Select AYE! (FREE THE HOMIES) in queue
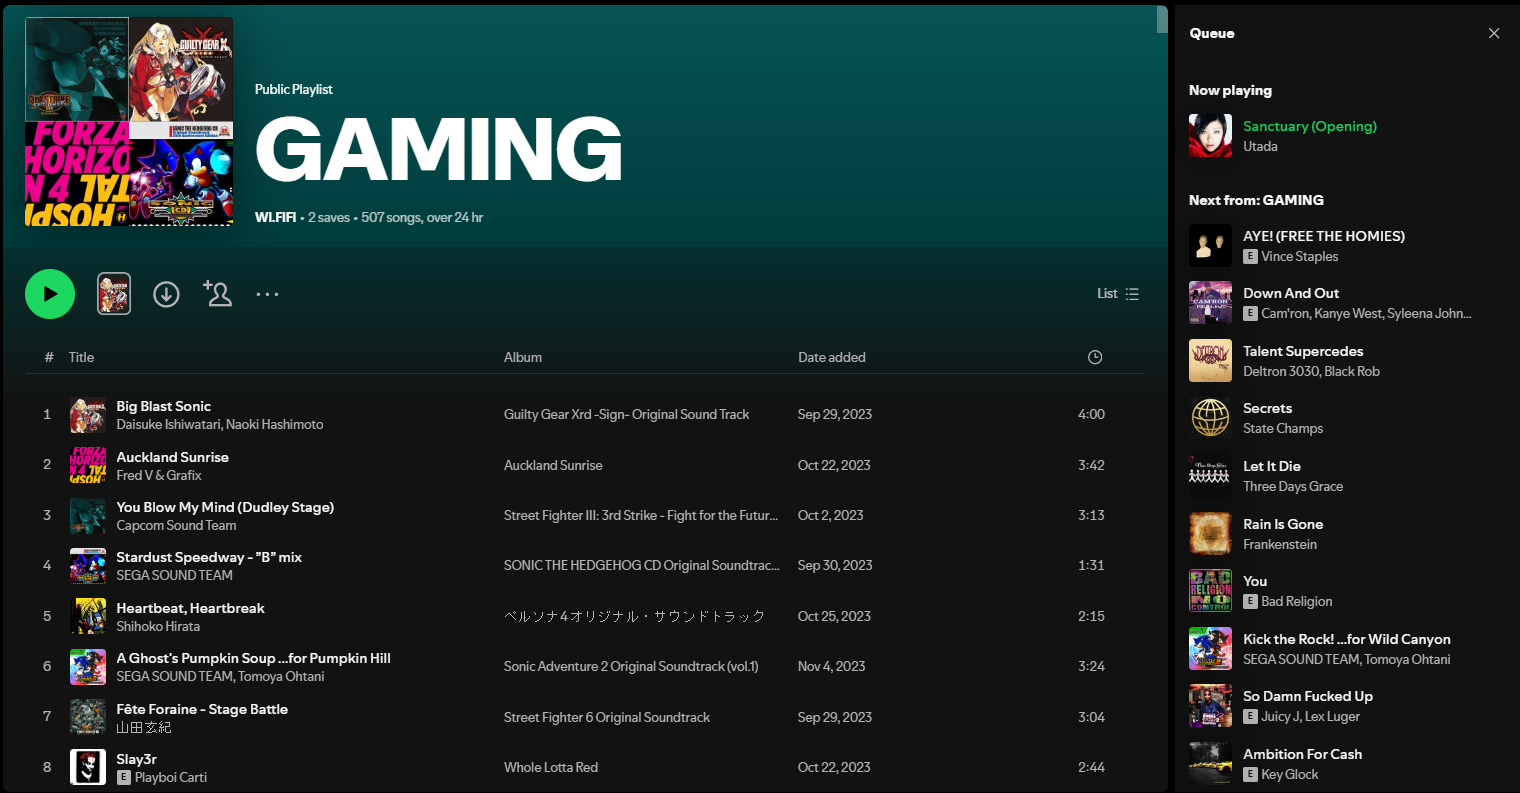This screenshot has width=1520, height=793. [x=1324, y=236]
